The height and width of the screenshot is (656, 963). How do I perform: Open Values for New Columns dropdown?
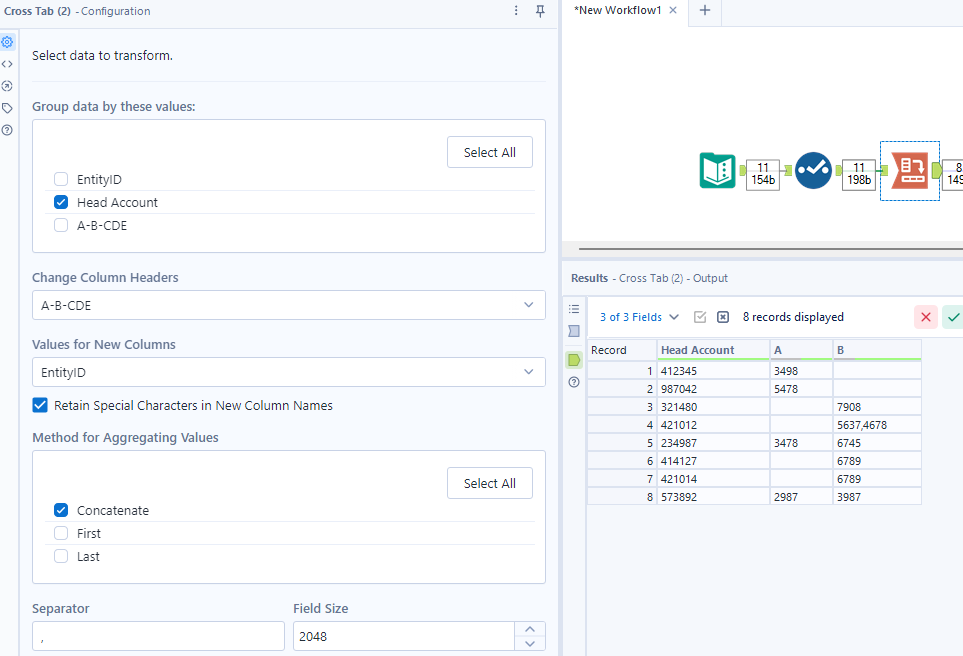click(289, 372)
